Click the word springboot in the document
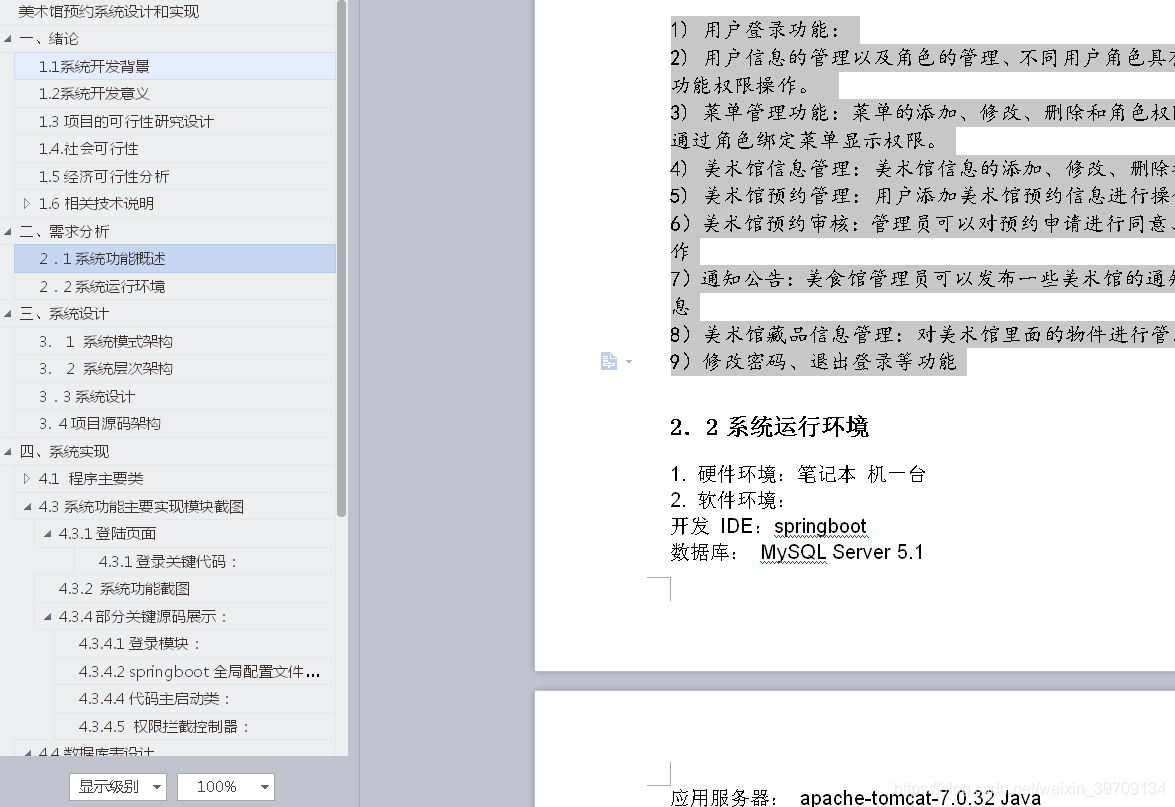 pyautogui.click(x=820, y=526)
